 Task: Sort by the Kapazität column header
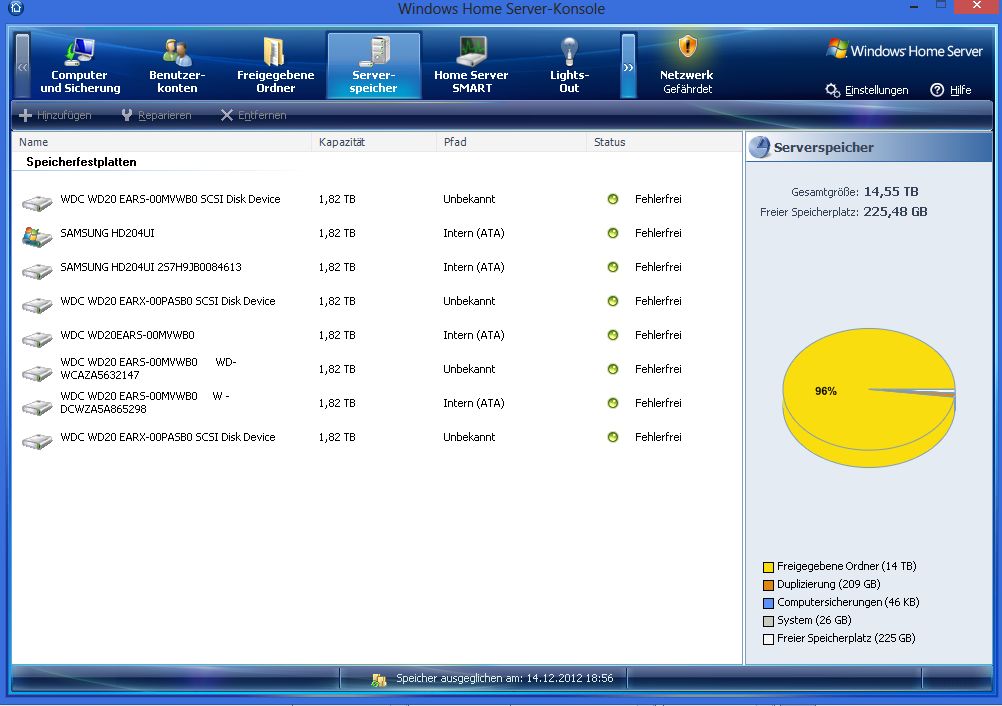[374, 142]
